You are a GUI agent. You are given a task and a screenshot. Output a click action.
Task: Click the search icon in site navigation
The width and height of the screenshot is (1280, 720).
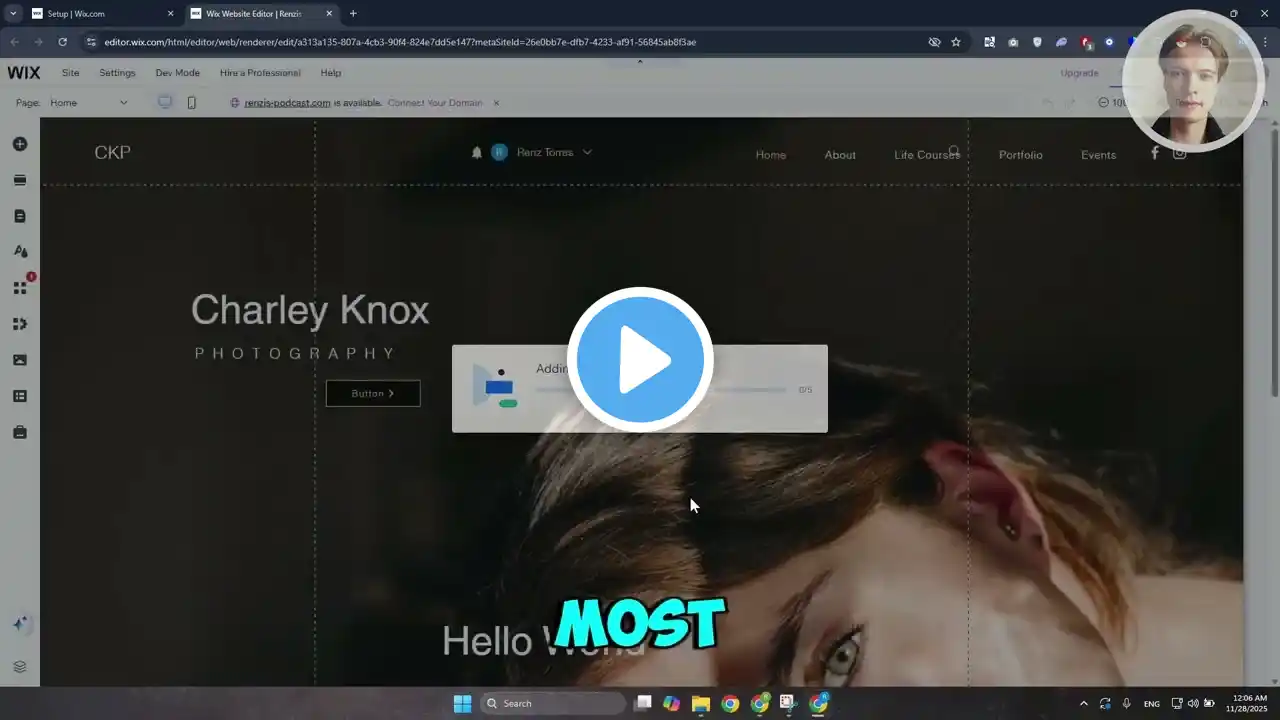tap(954, 152)
